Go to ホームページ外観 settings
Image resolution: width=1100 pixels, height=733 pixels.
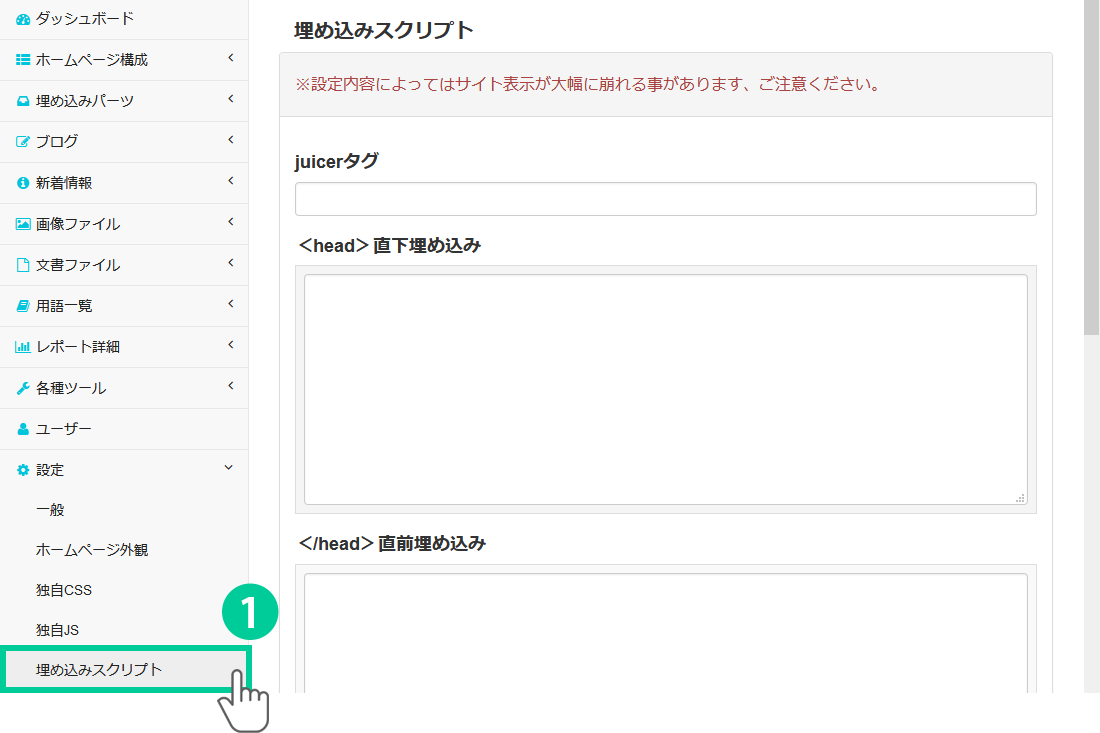point(92,550)
